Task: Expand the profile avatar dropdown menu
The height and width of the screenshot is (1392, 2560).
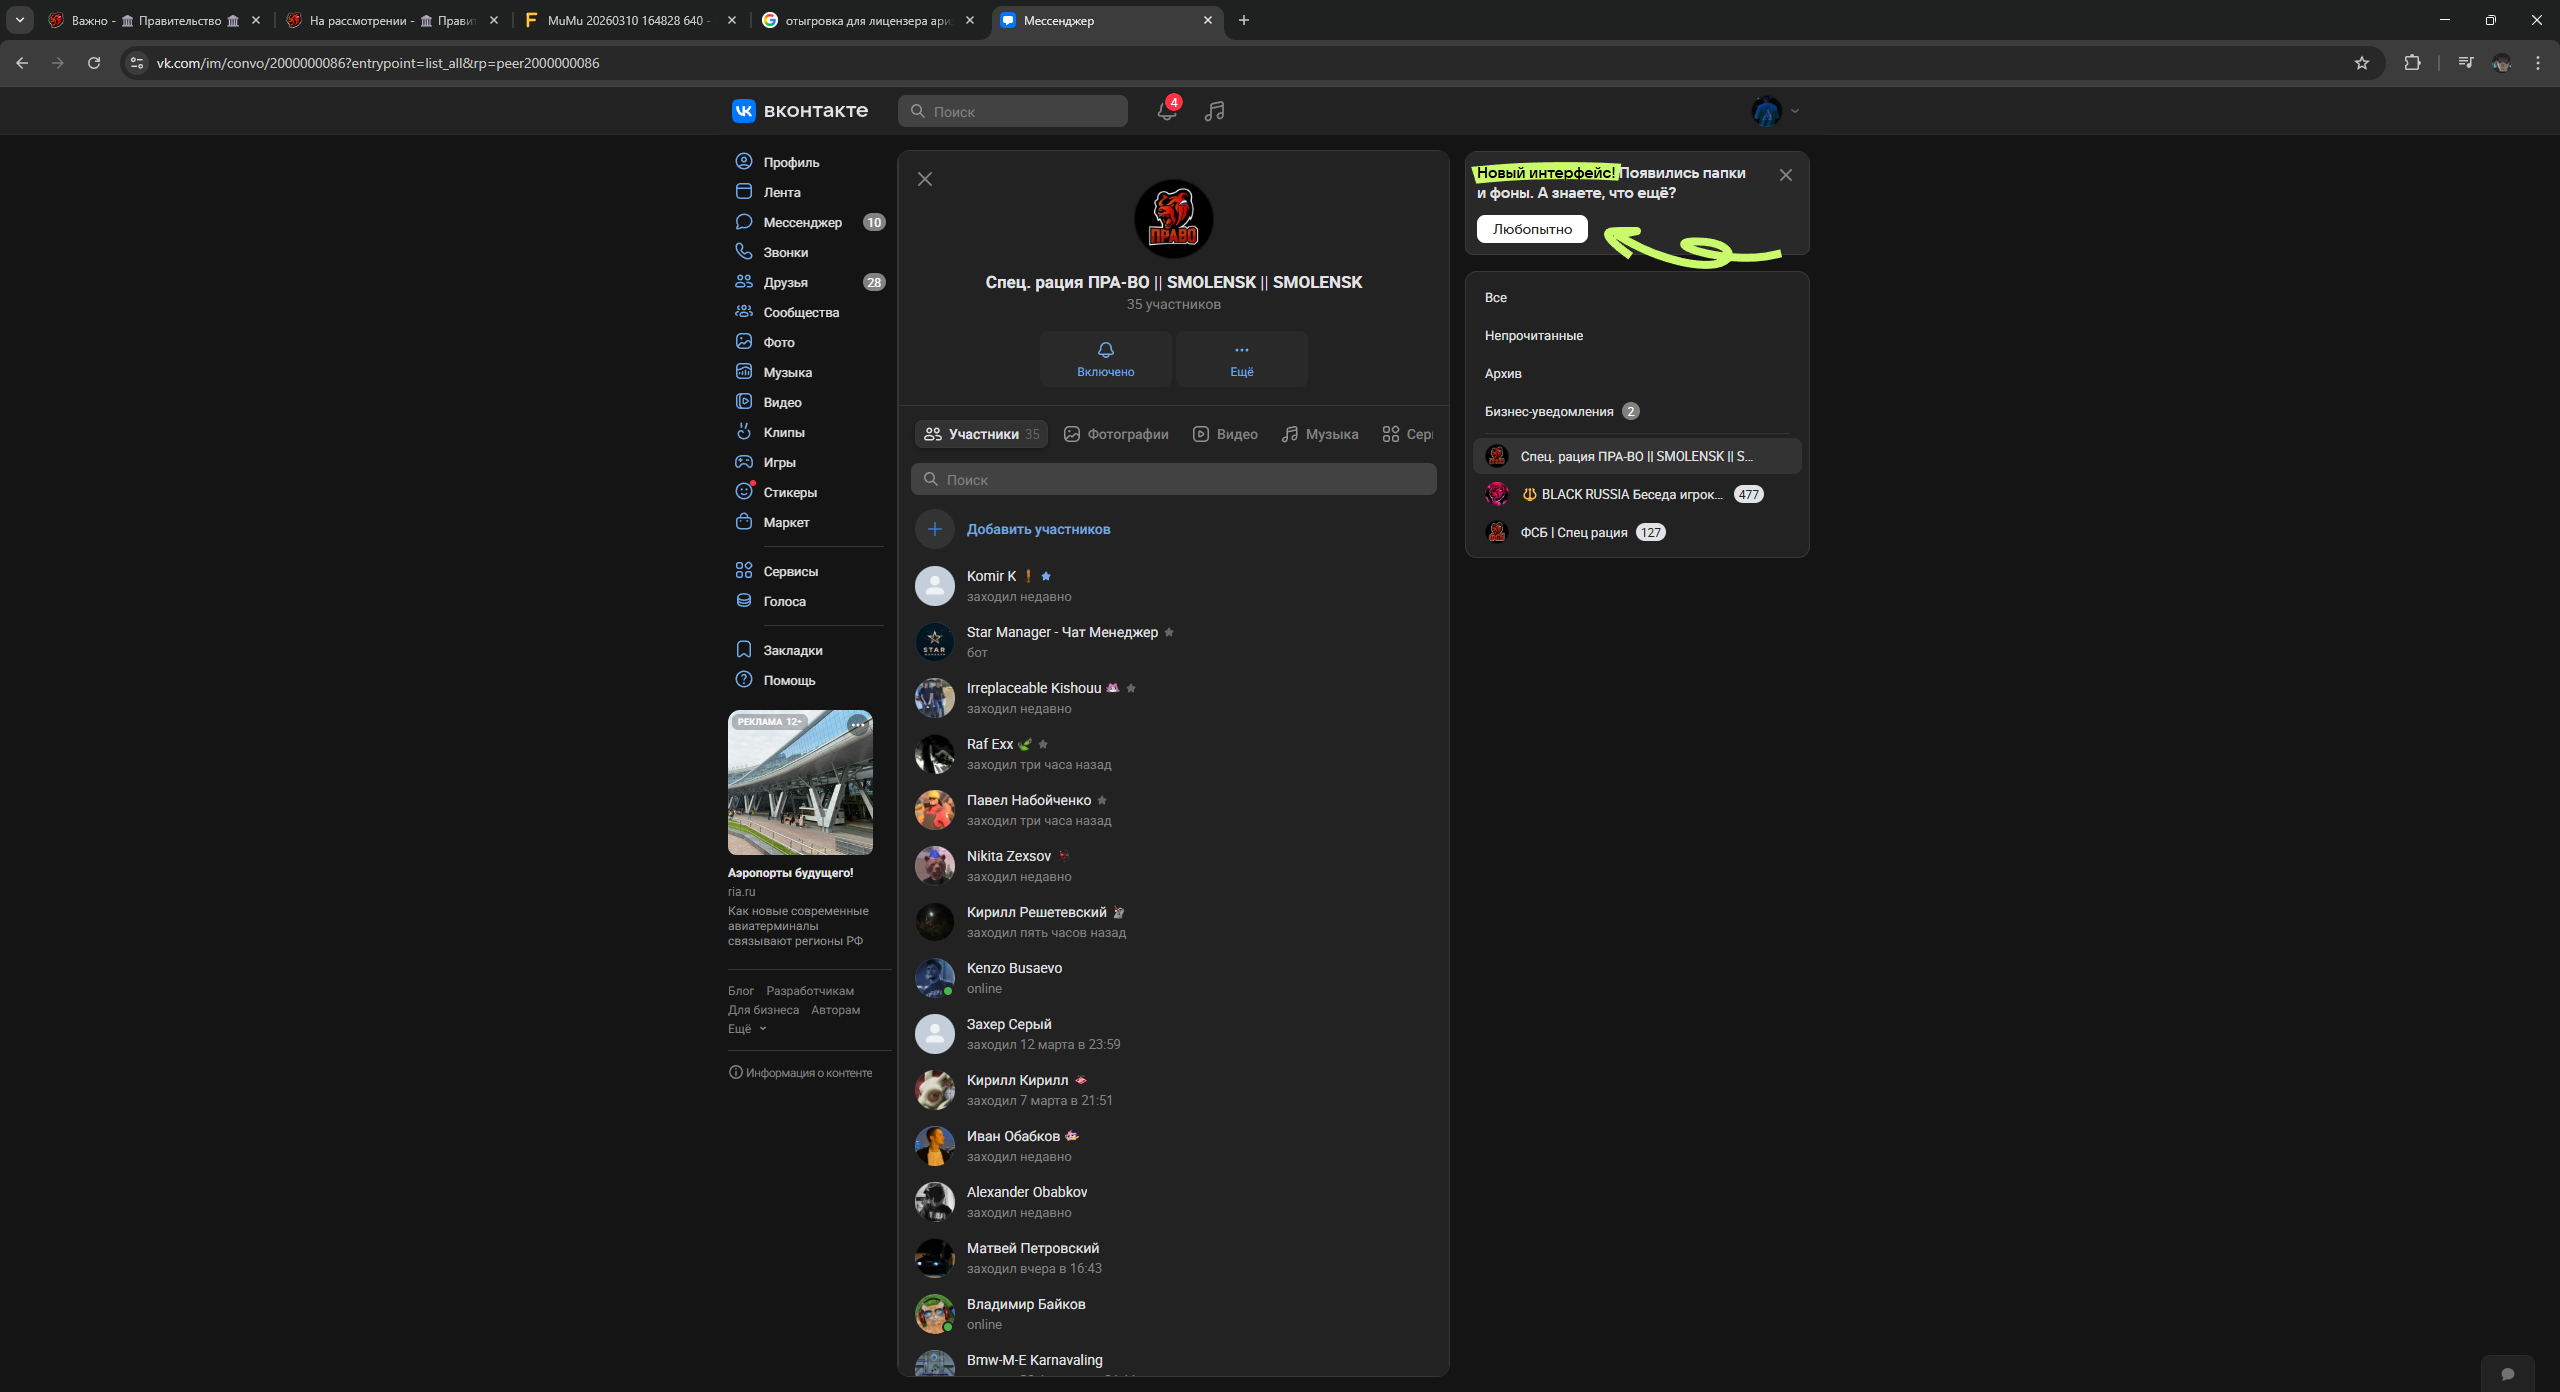Action: point(1776,111)
